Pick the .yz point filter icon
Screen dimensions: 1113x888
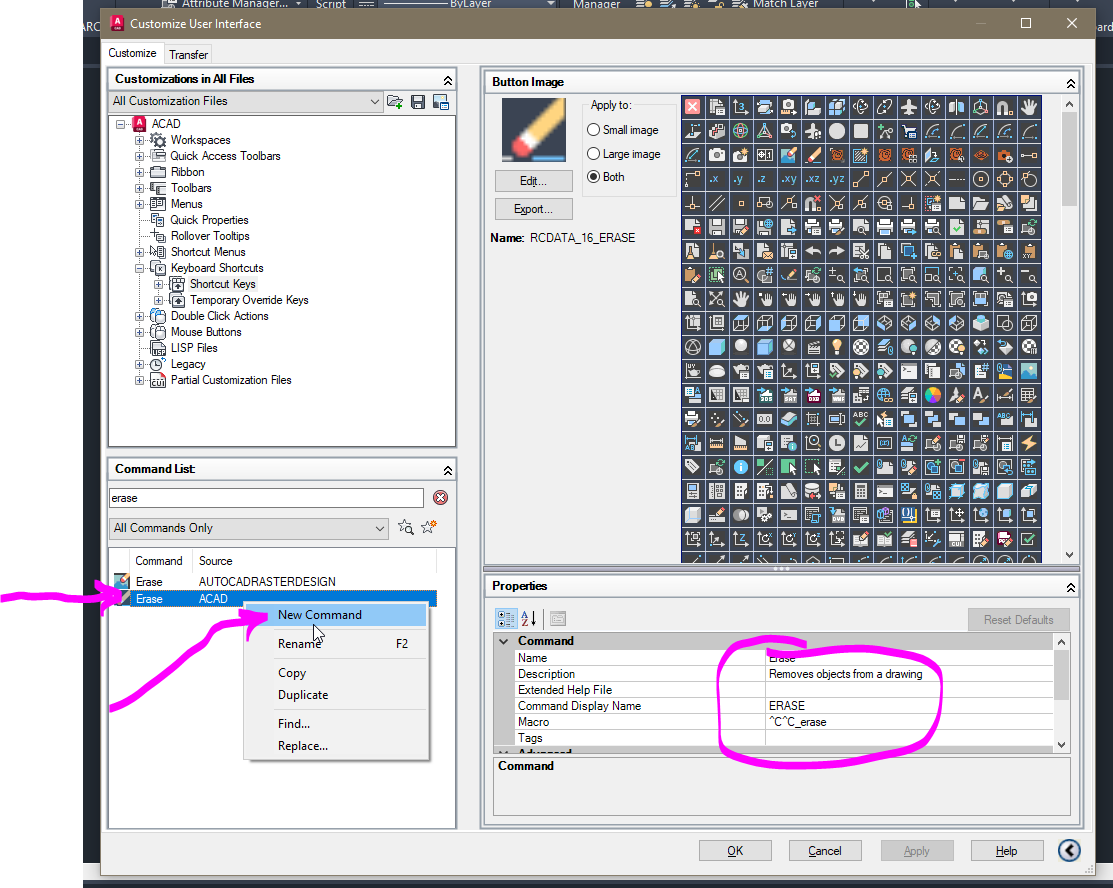coord(837,179)
